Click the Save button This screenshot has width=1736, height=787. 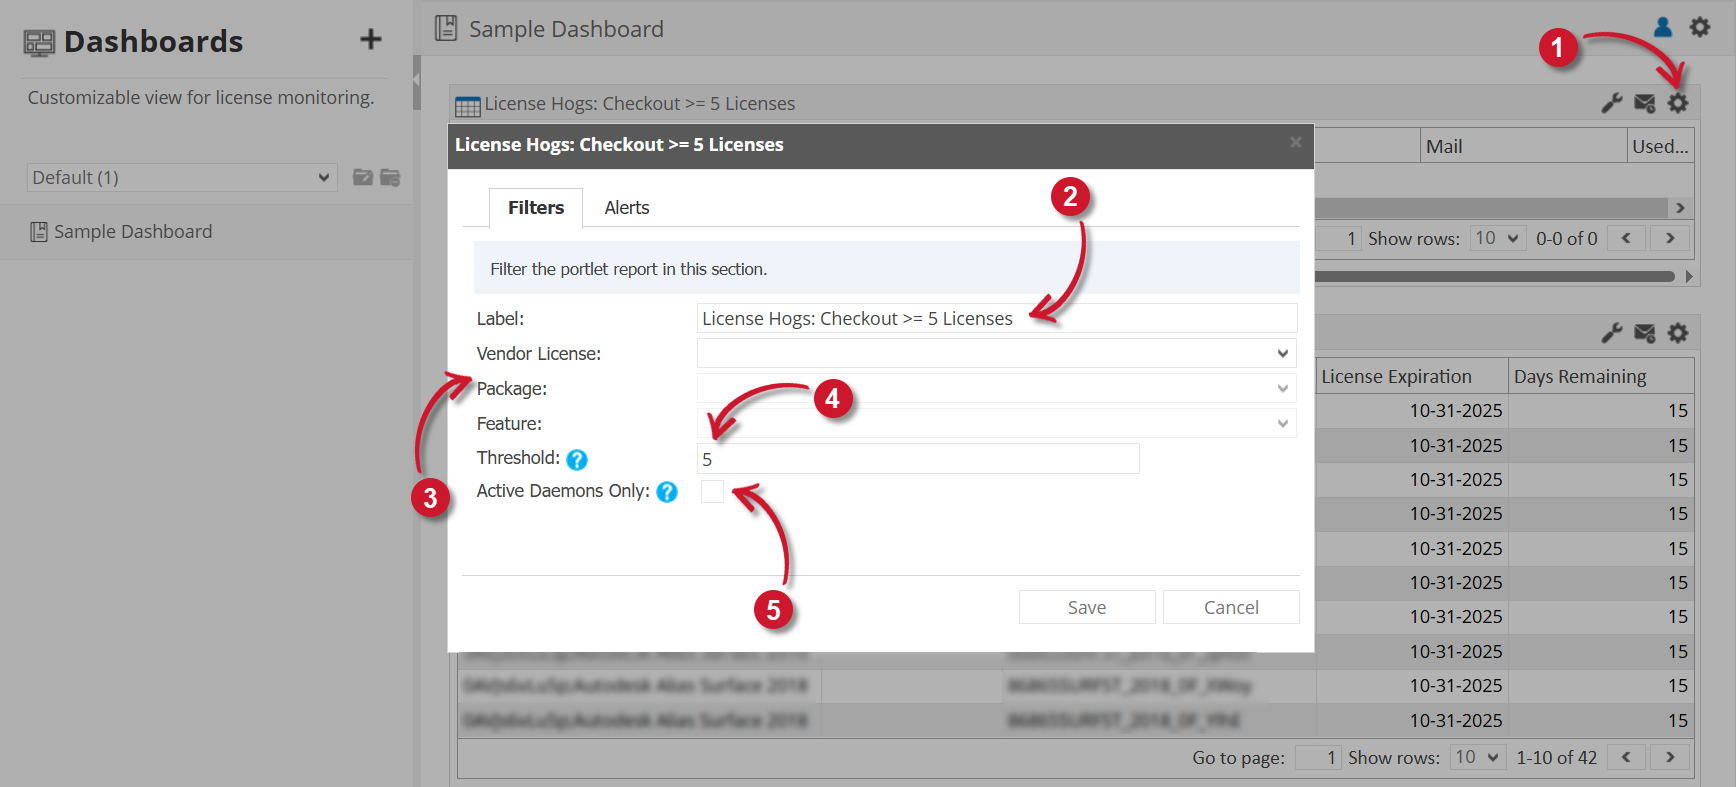pyautogui.click(x=1087, y=607)
